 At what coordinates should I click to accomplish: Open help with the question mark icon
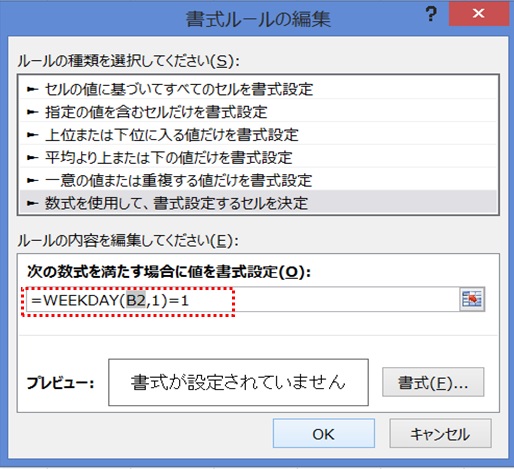point(431,15)
